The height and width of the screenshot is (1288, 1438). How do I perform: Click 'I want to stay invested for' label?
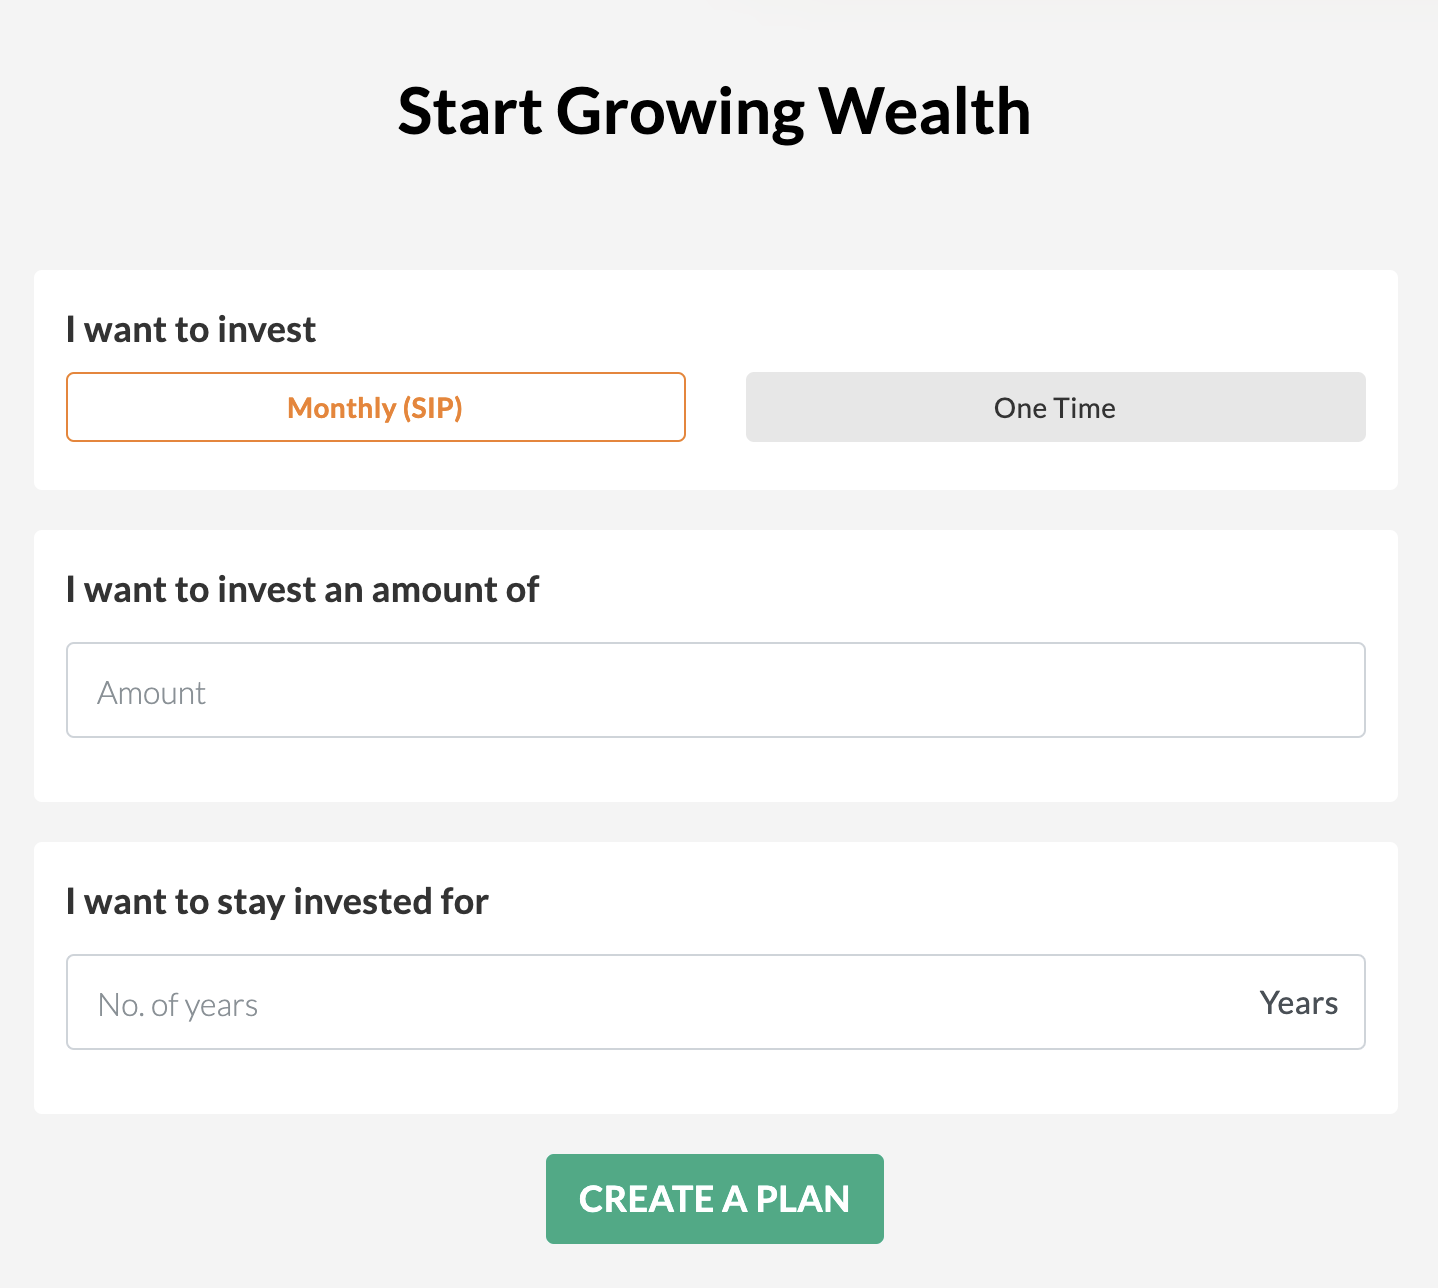click(x=277, y=902)
